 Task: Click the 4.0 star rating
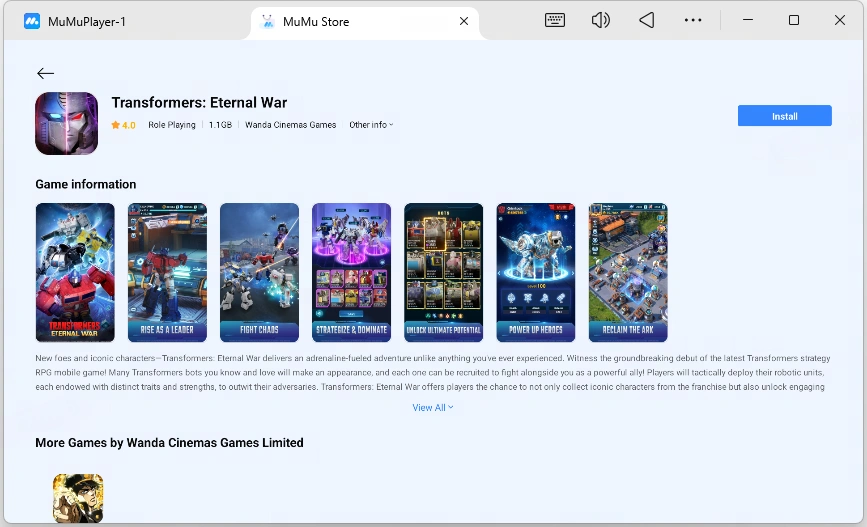(123, 125)
